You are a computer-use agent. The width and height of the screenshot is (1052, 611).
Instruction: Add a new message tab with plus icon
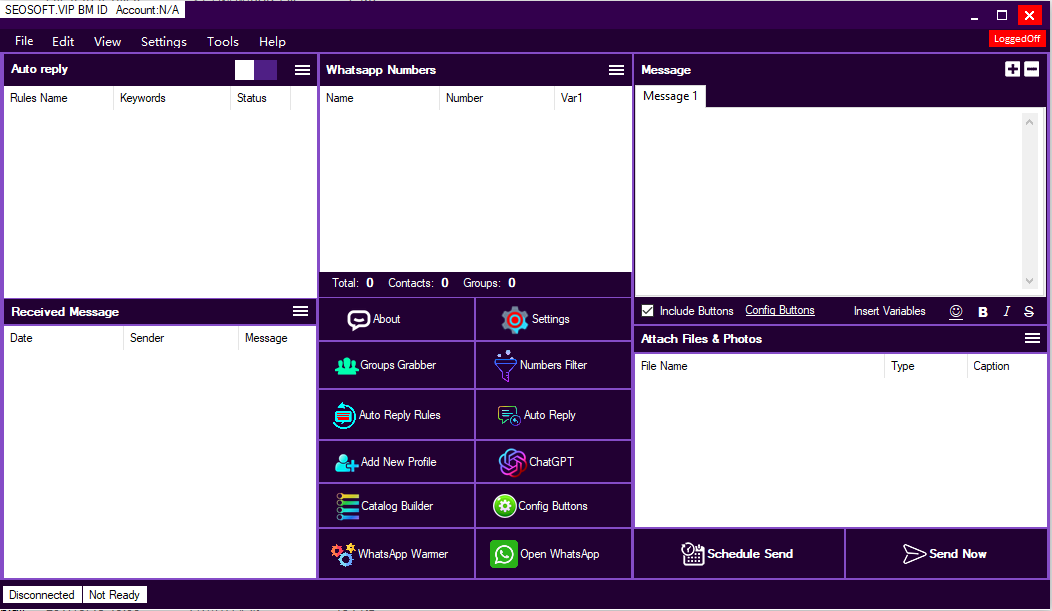pos(1012,69)
